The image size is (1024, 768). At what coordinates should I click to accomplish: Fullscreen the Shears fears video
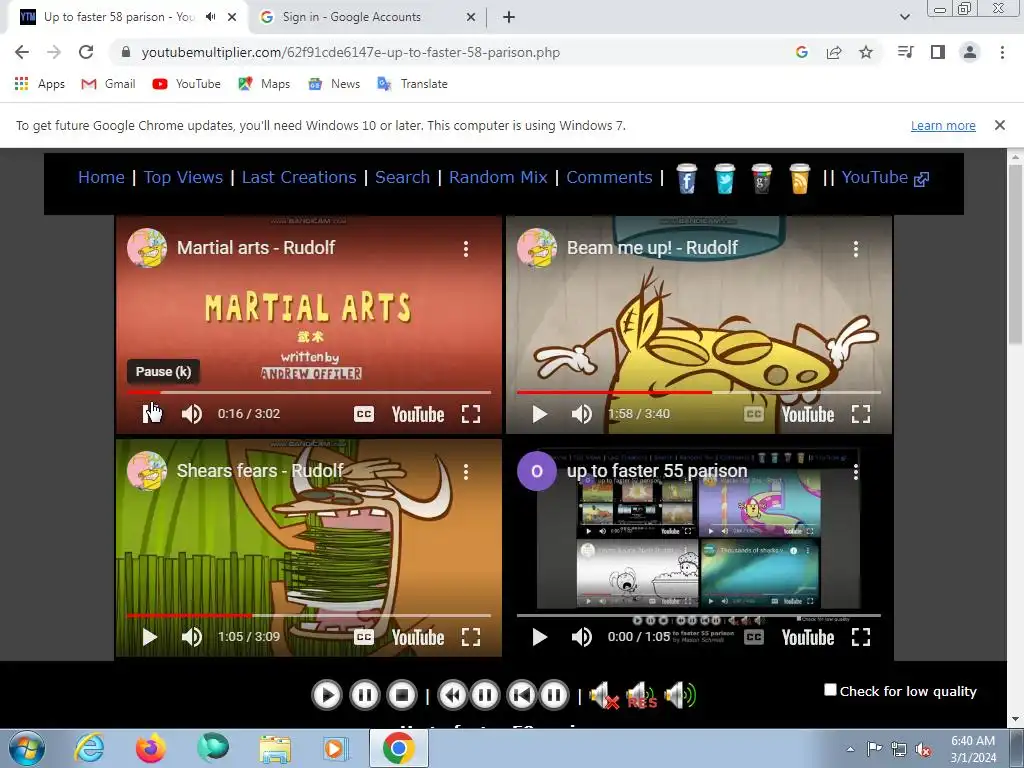(471, 637)
